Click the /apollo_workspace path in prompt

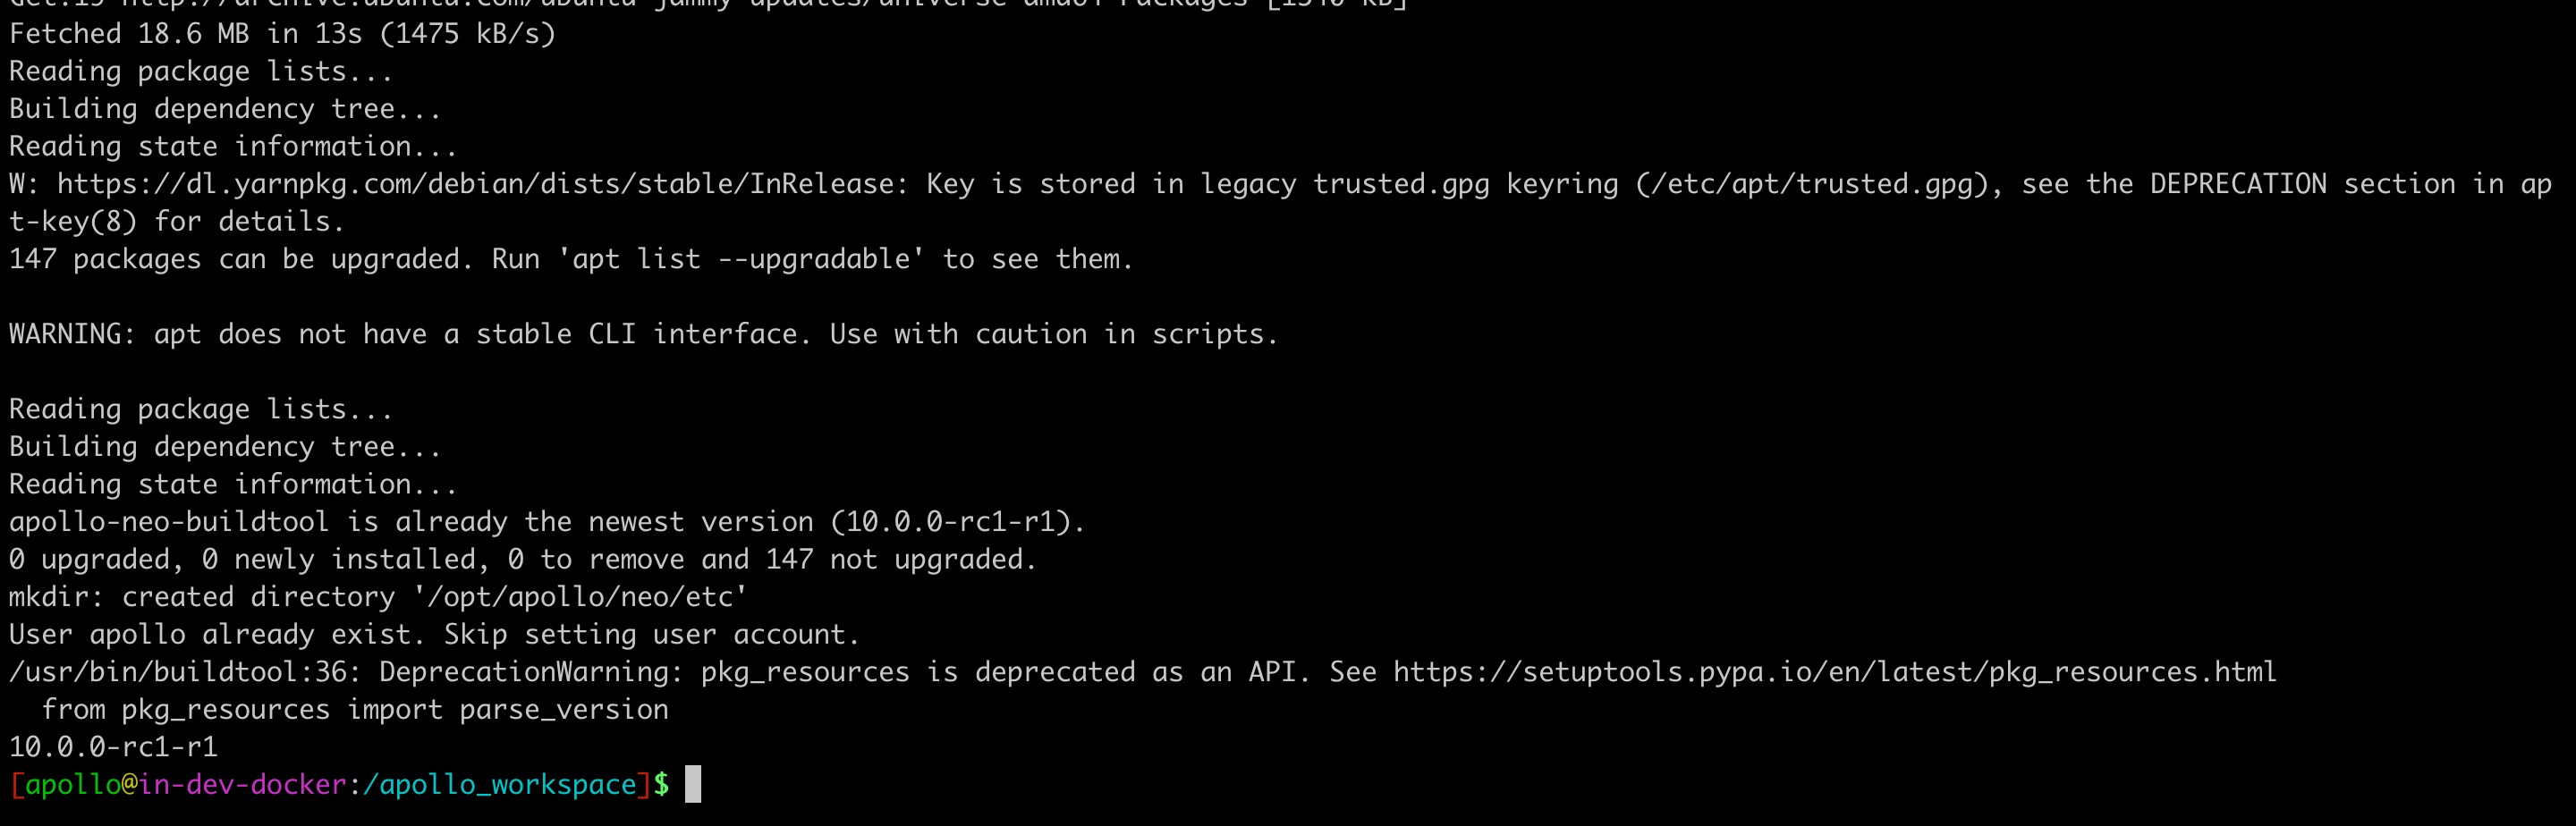(500, 785)
